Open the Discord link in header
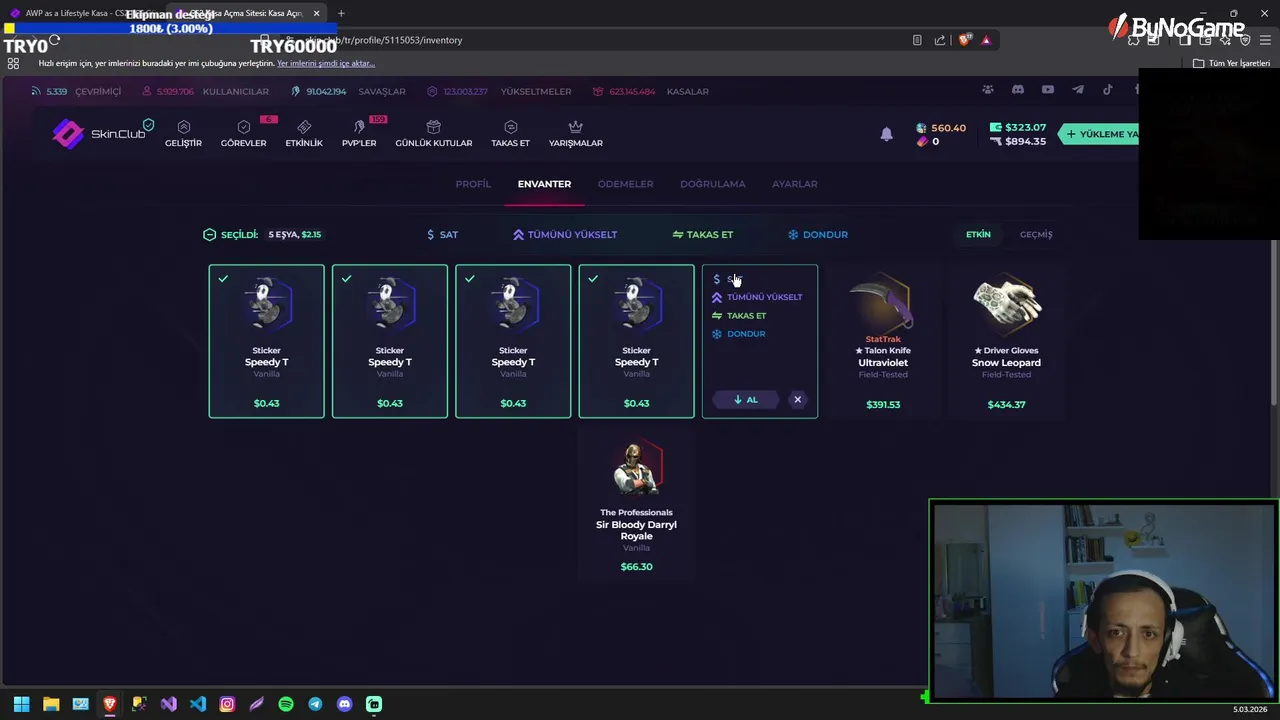The image size is (1280, 720). click(x=1018, y=90)
